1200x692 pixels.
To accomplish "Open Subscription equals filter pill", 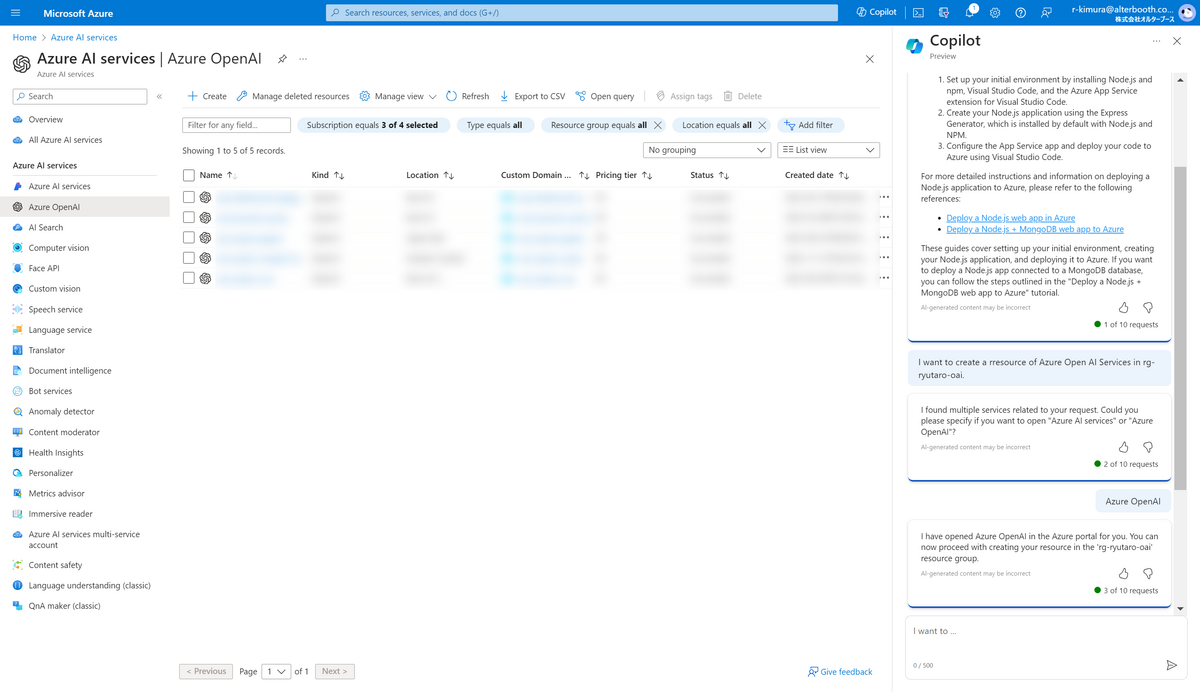I will tap(372, 125).
